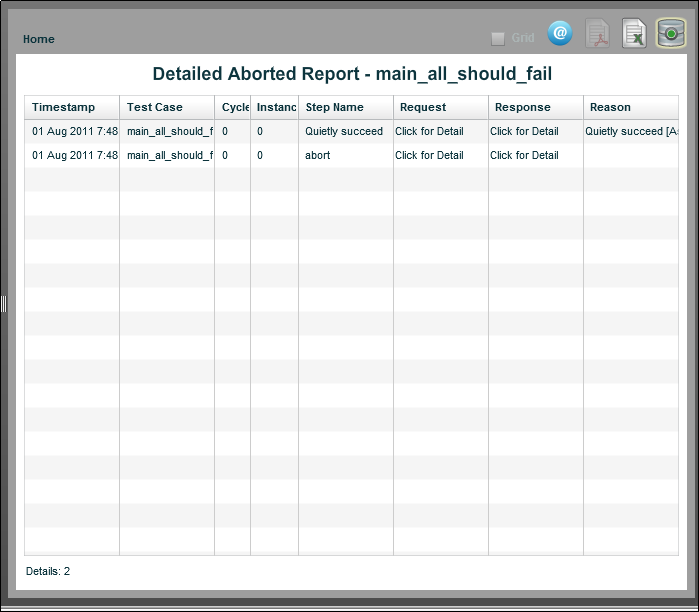Click the email report icon
This screenshot has width=699, height=612.
(x=560, y=34)
